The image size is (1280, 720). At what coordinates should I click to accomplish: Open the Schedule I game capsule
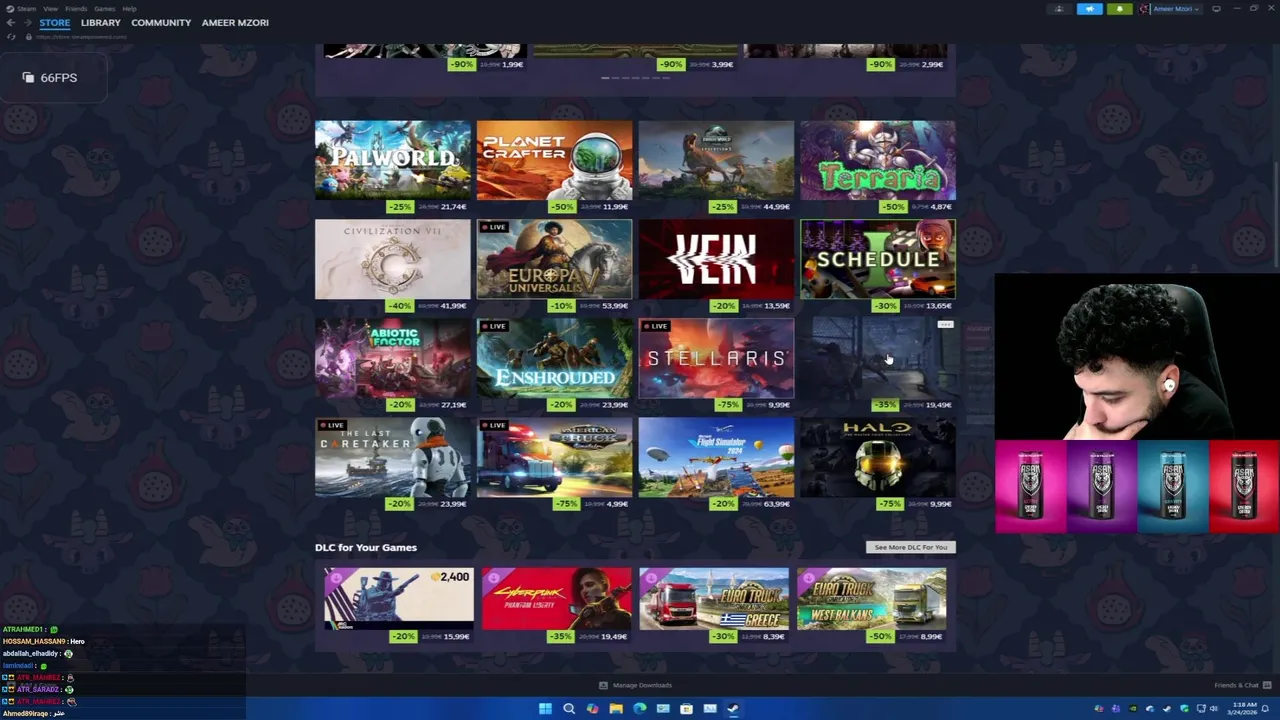point(878,259)
